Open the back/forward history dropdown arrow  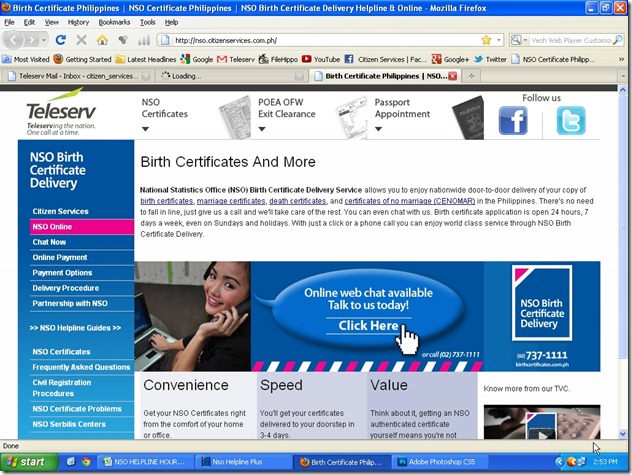click(44, 40)
